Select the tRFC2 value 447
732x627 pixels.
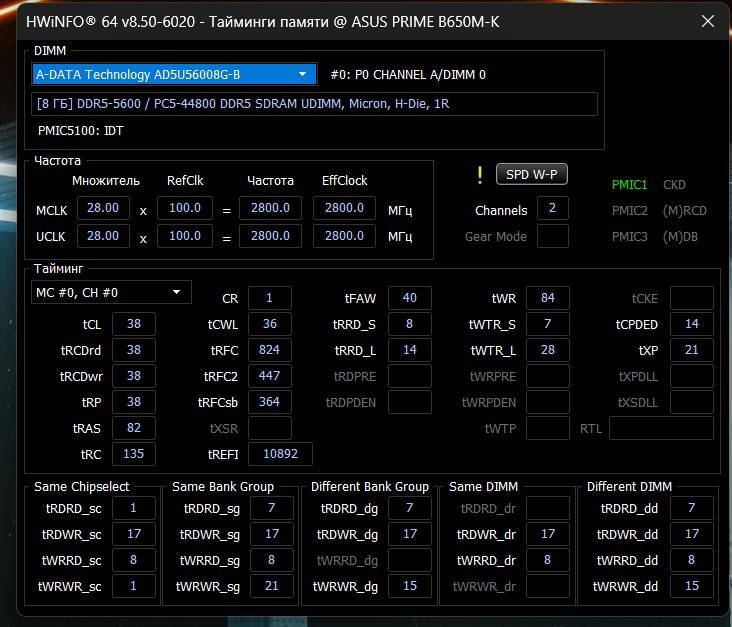270,376
